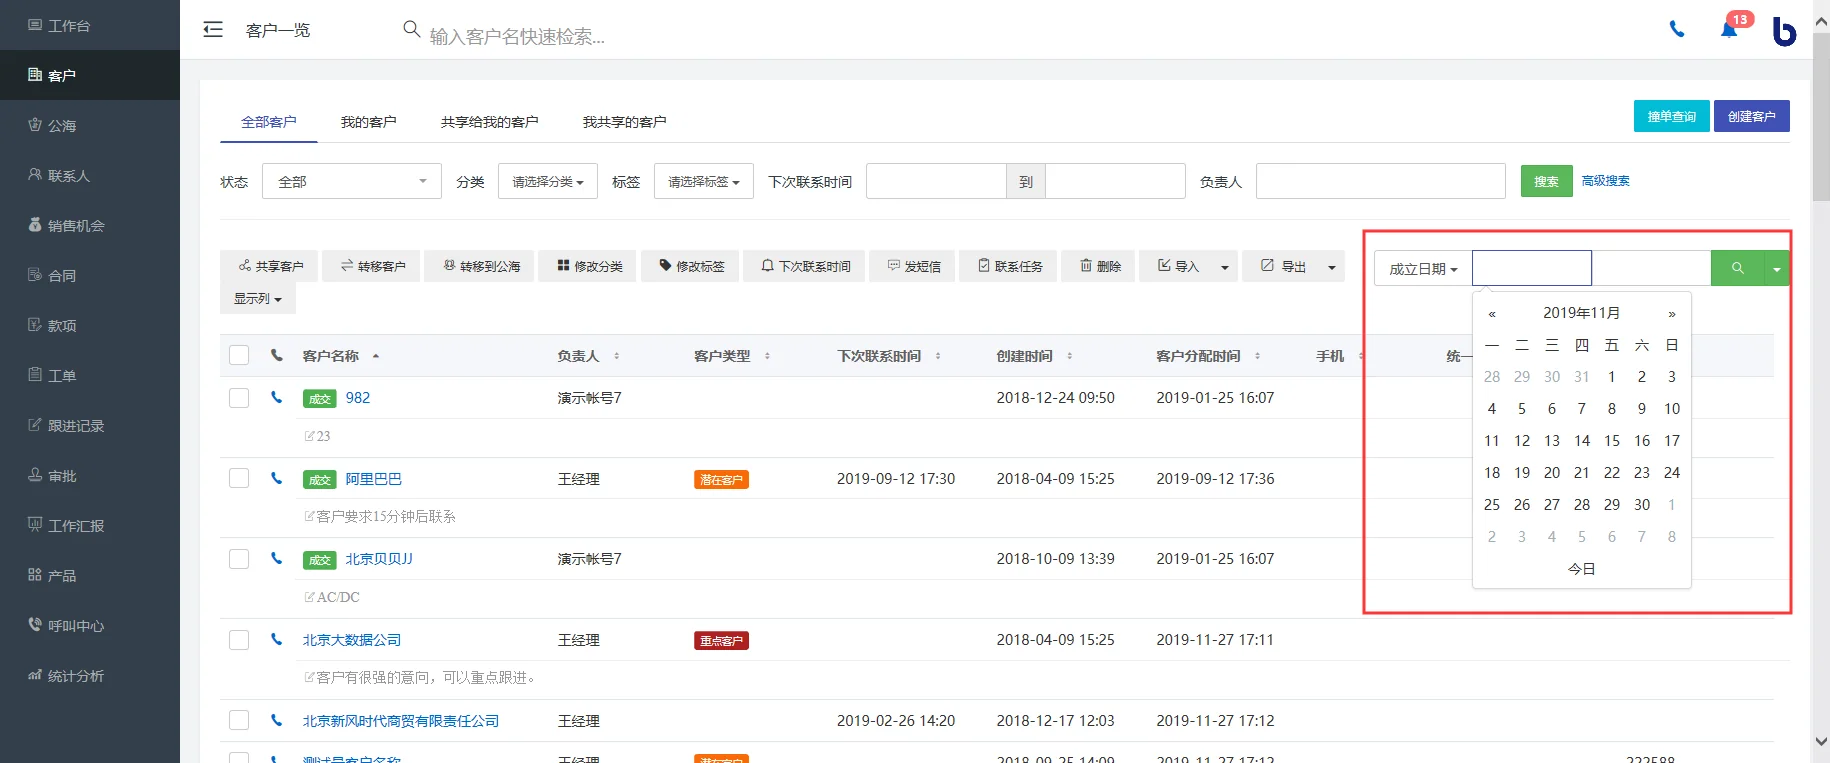1830x763 pixels.
Task: Click the 撞单查询 button
Action: coord(1672,116)
